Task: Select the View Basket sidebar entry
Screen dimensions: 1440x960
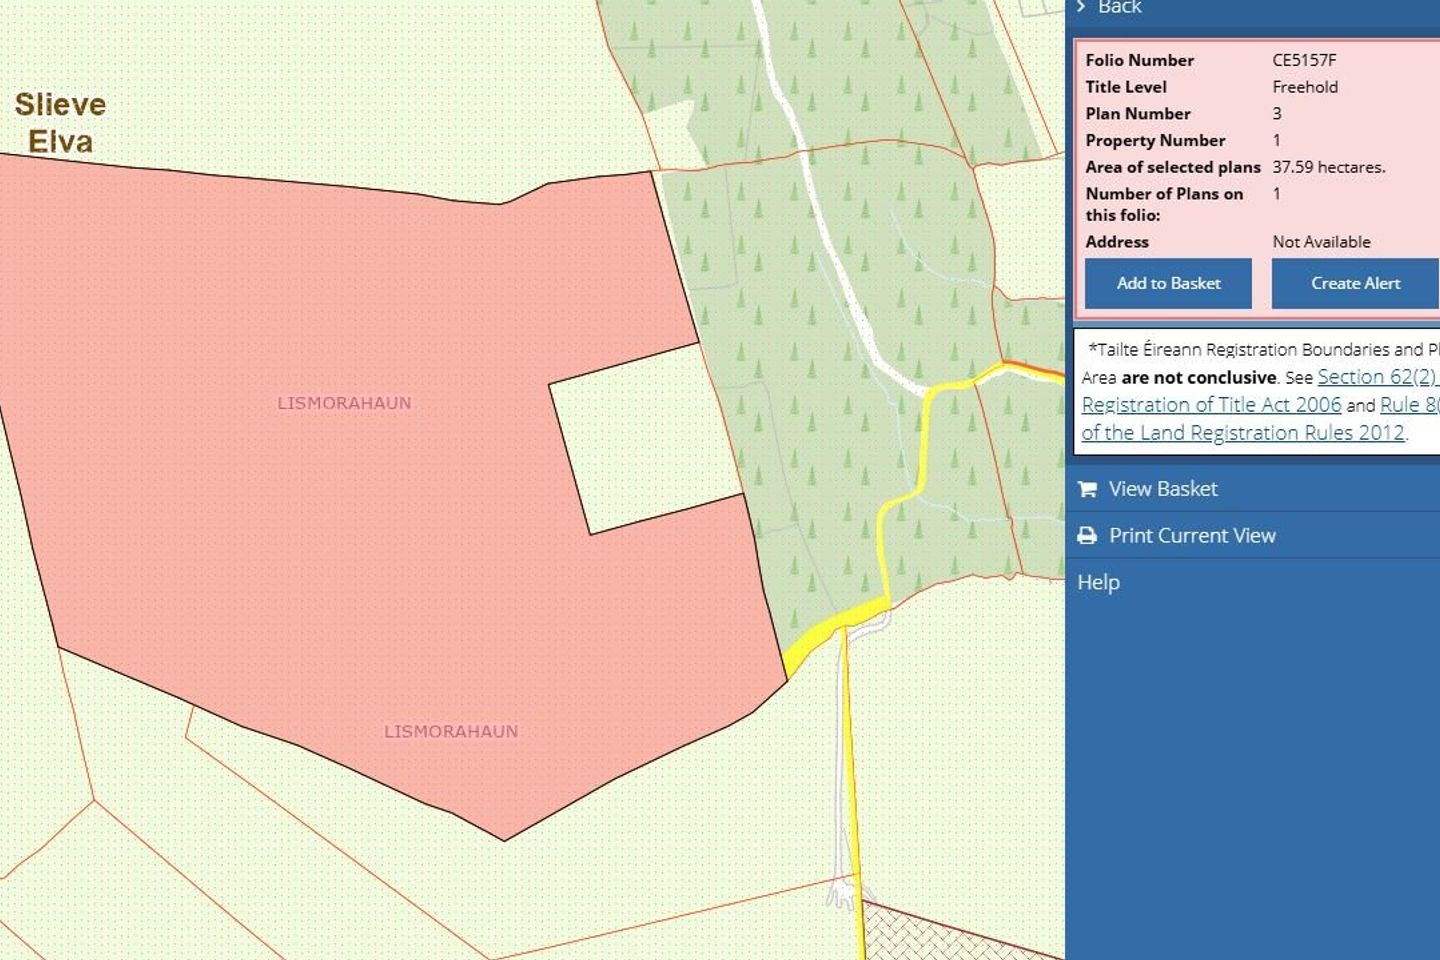Action: (1163, 489)
